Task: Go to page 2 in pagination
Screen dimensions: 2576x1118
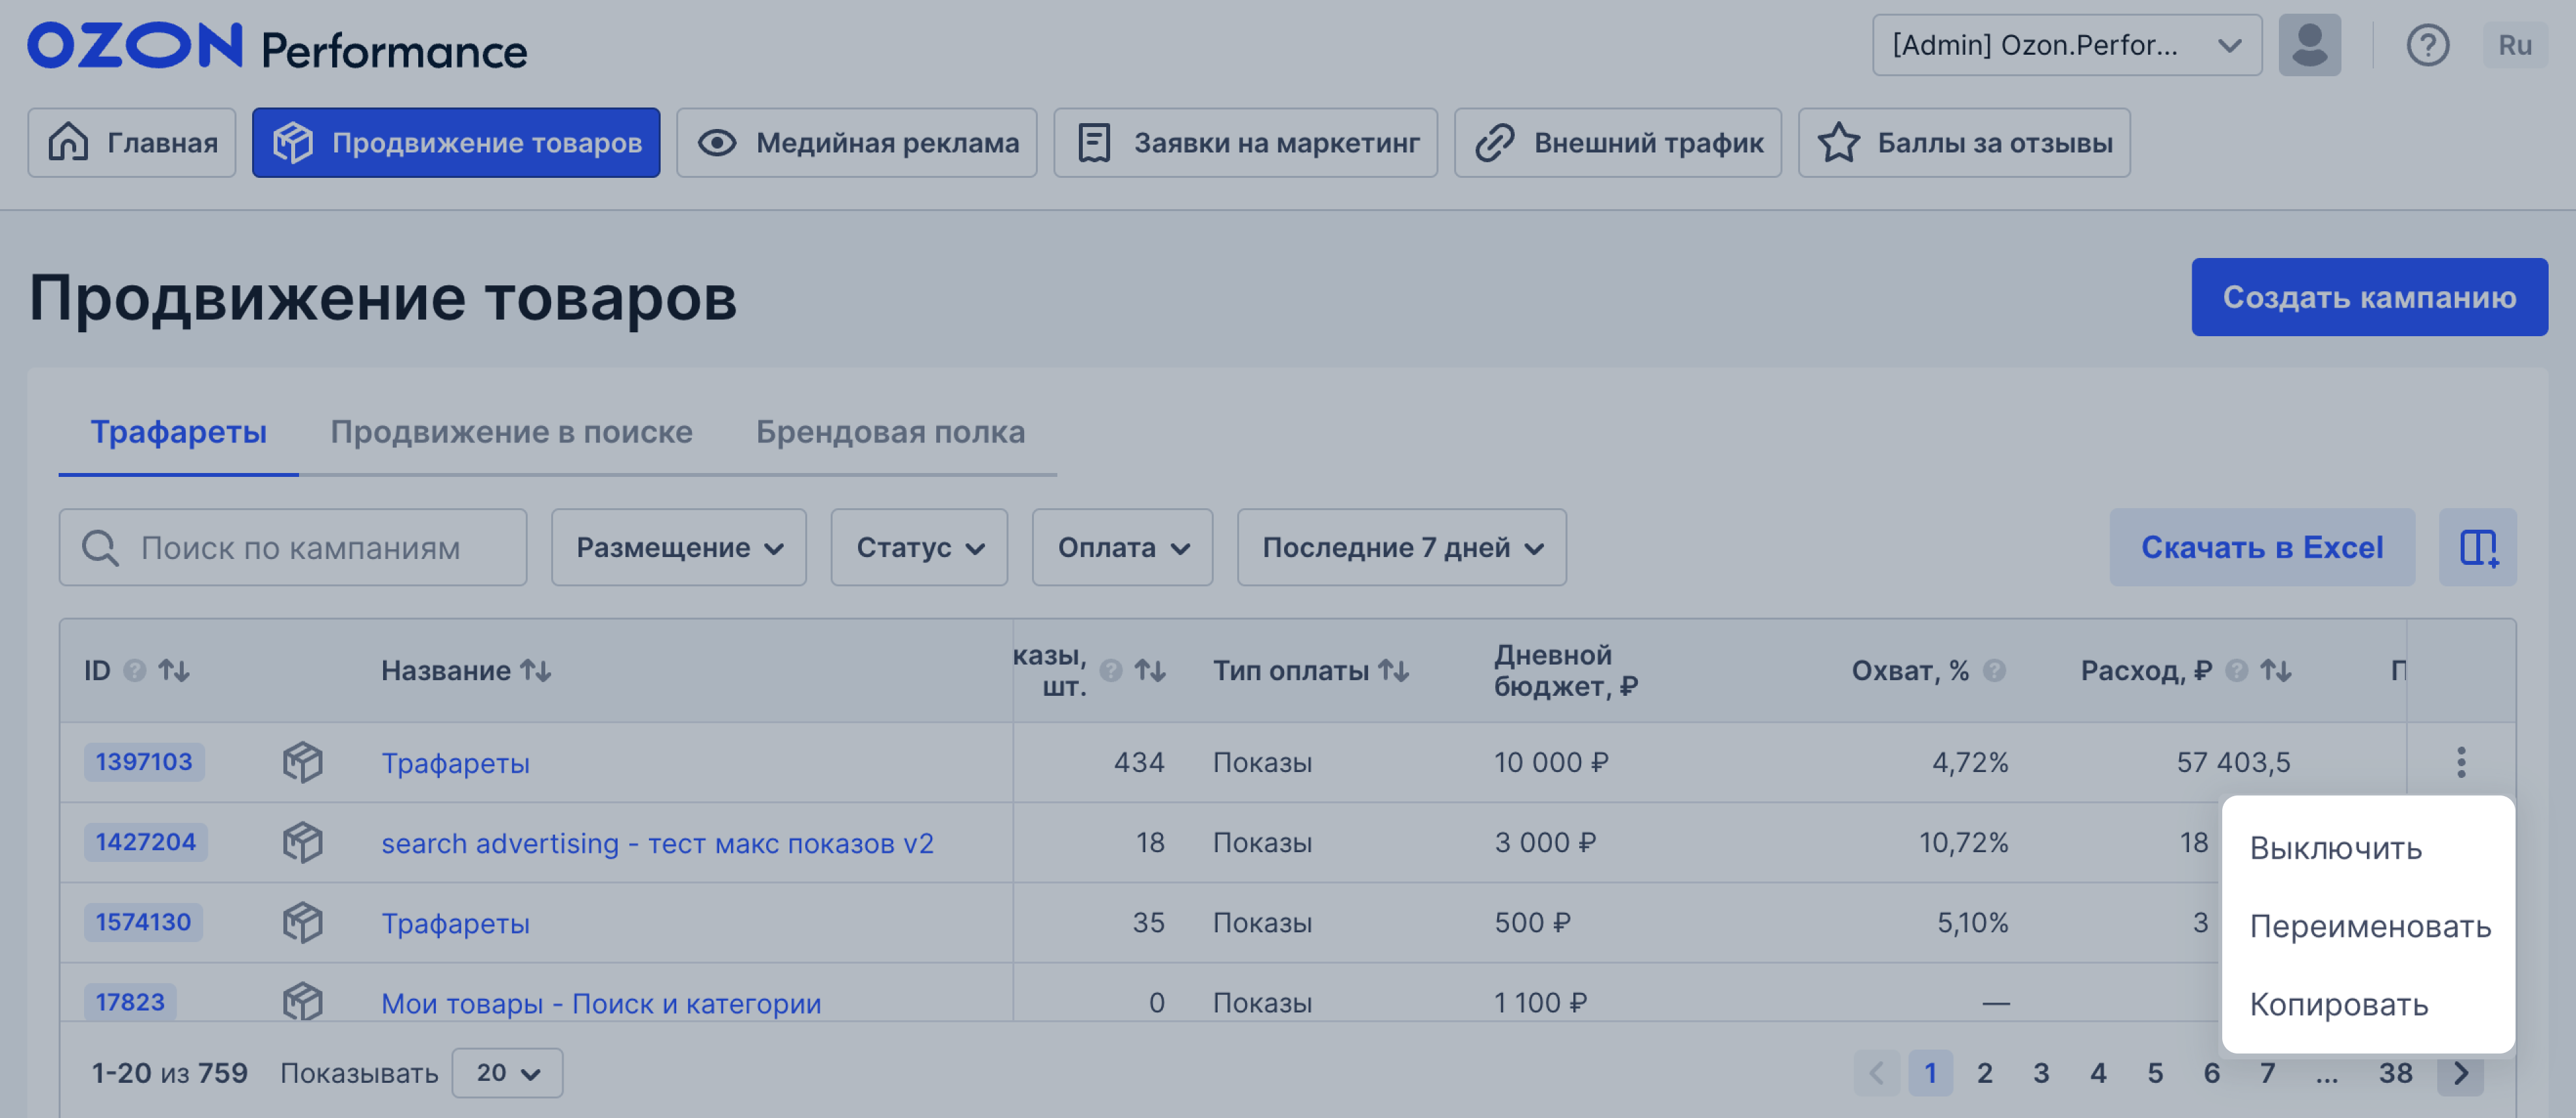Action: [1985, 1073]
